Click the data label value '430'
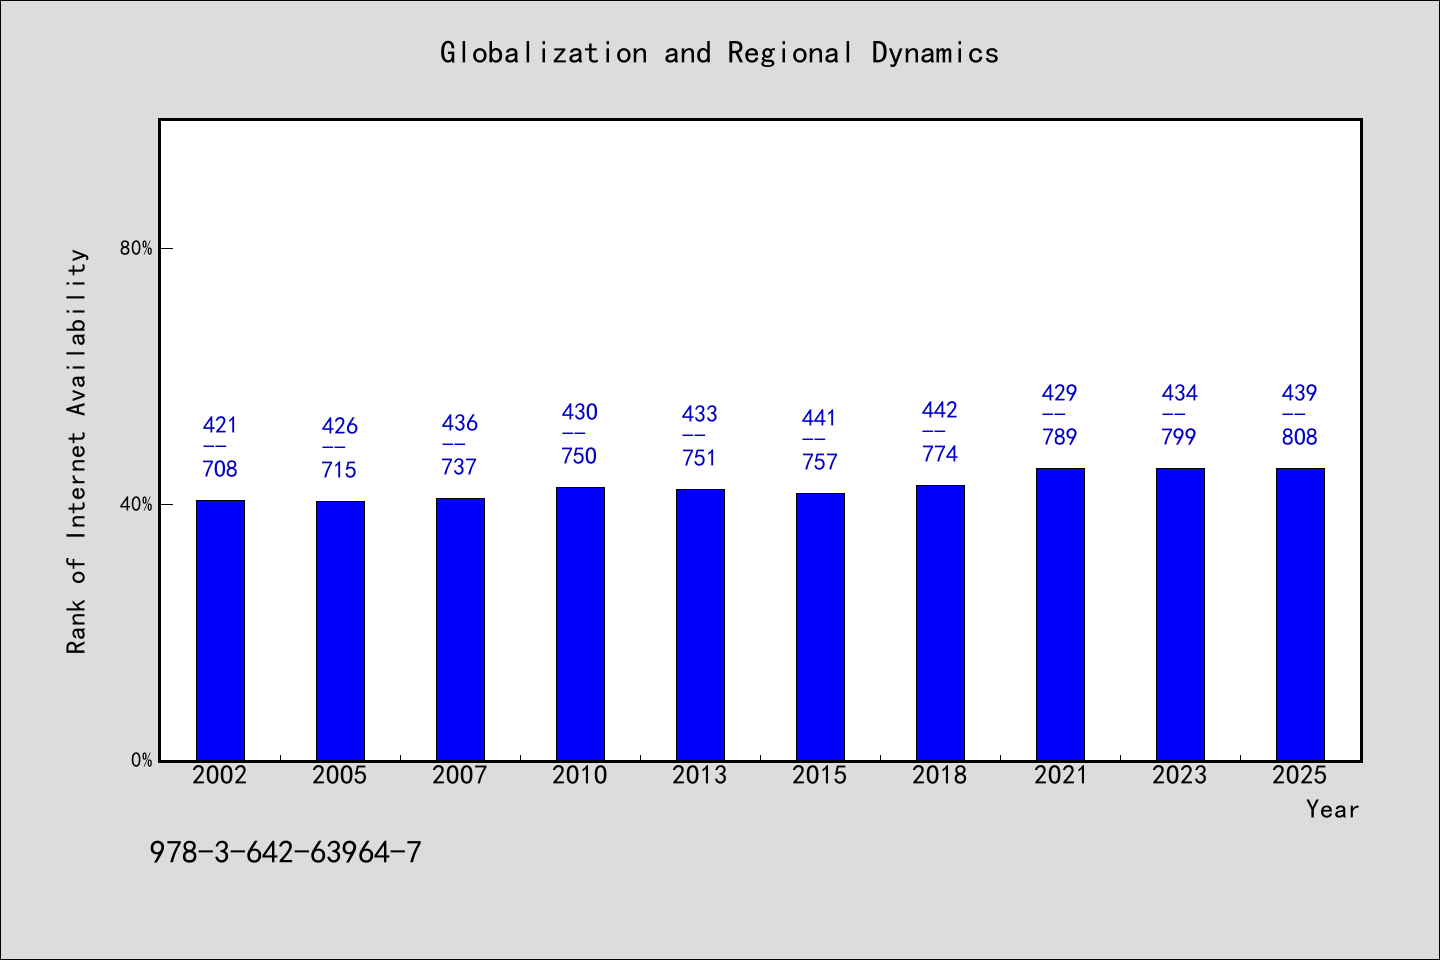The image size is (1440, 960). pos(580,413)
